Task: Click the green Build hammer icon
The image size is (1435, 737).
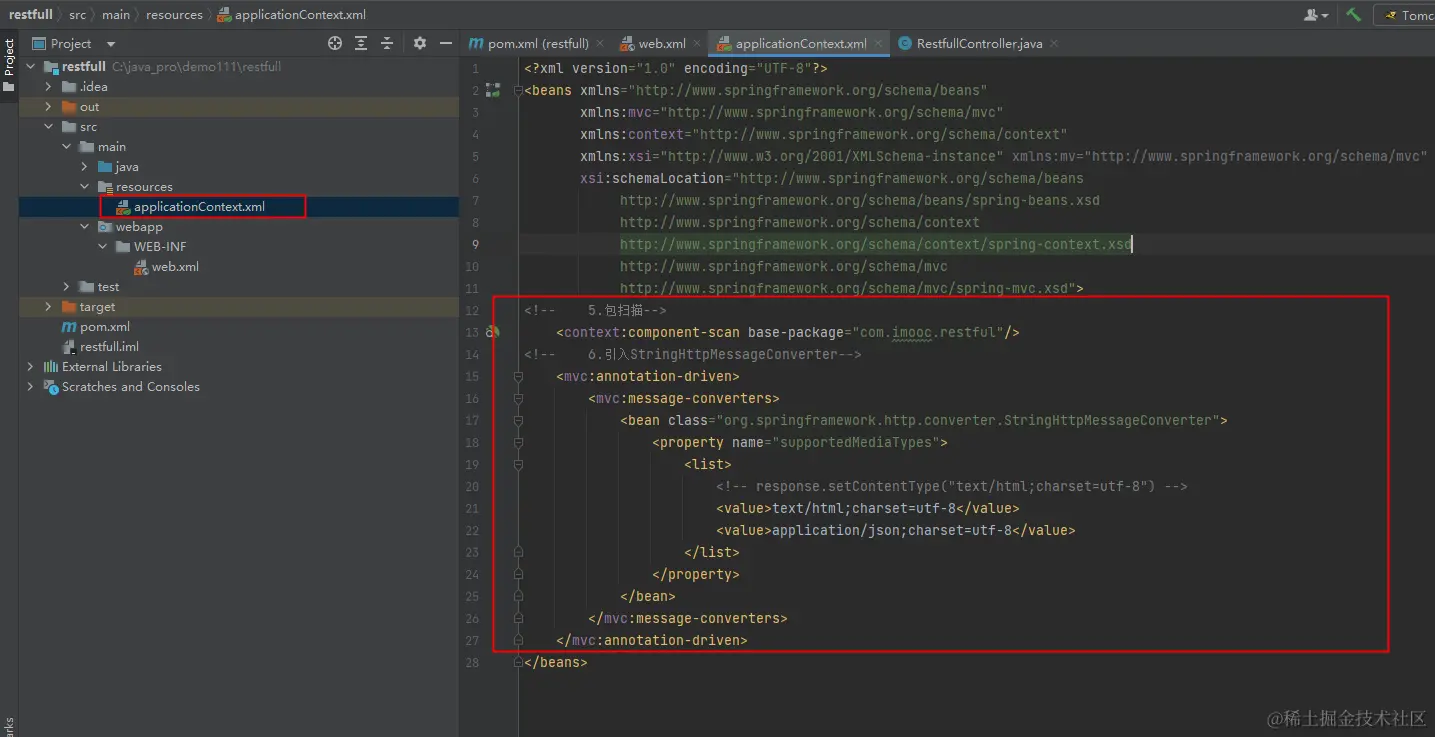Action: pyautogui.click(x=1353, y=15)
